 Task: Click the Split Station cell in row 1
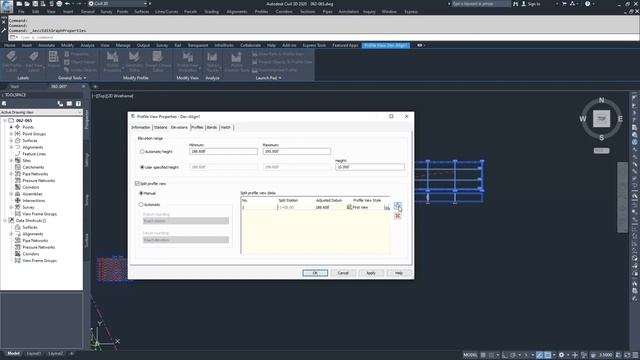[x=296, y=207]
